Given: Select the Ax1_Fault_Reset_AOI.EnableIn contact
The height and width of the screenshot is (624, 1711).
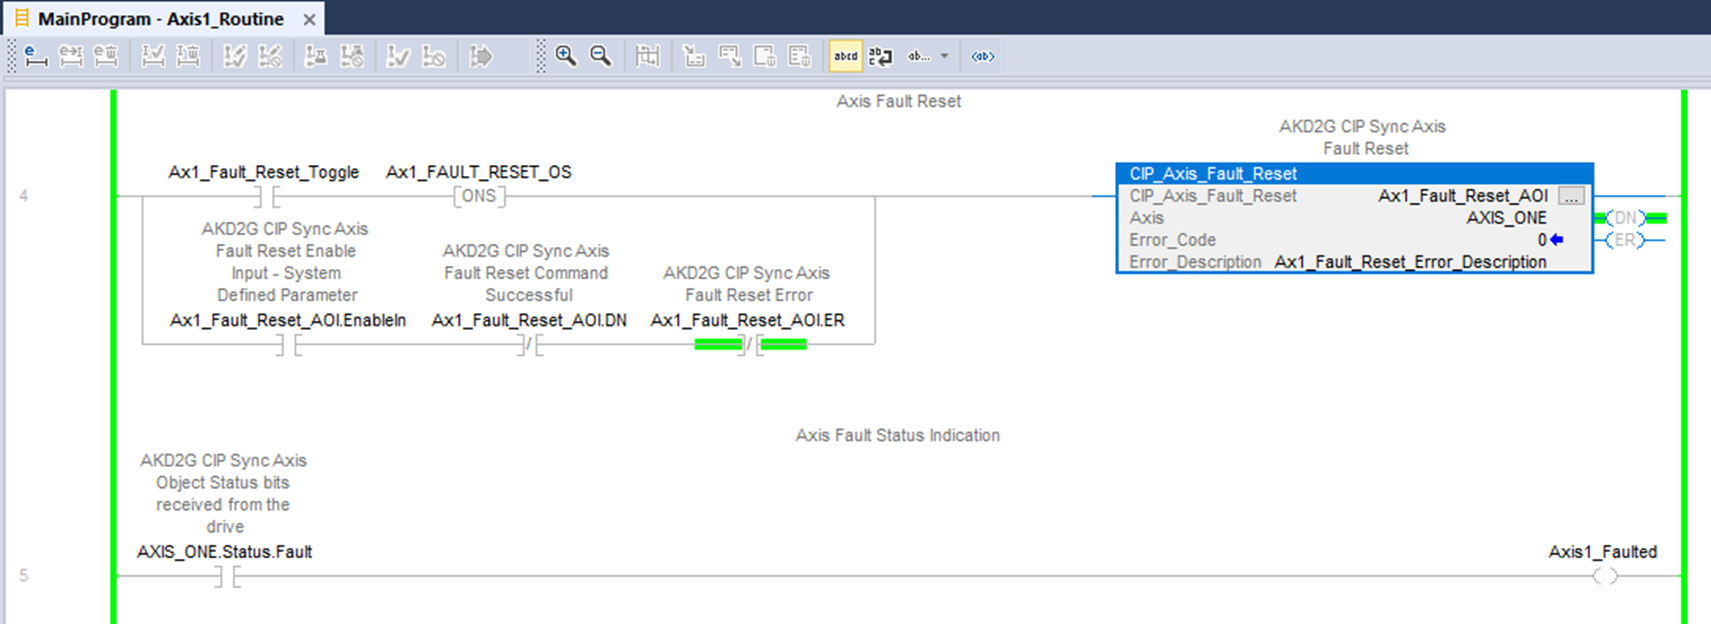Looking at the screenshot, I should 290,345.
